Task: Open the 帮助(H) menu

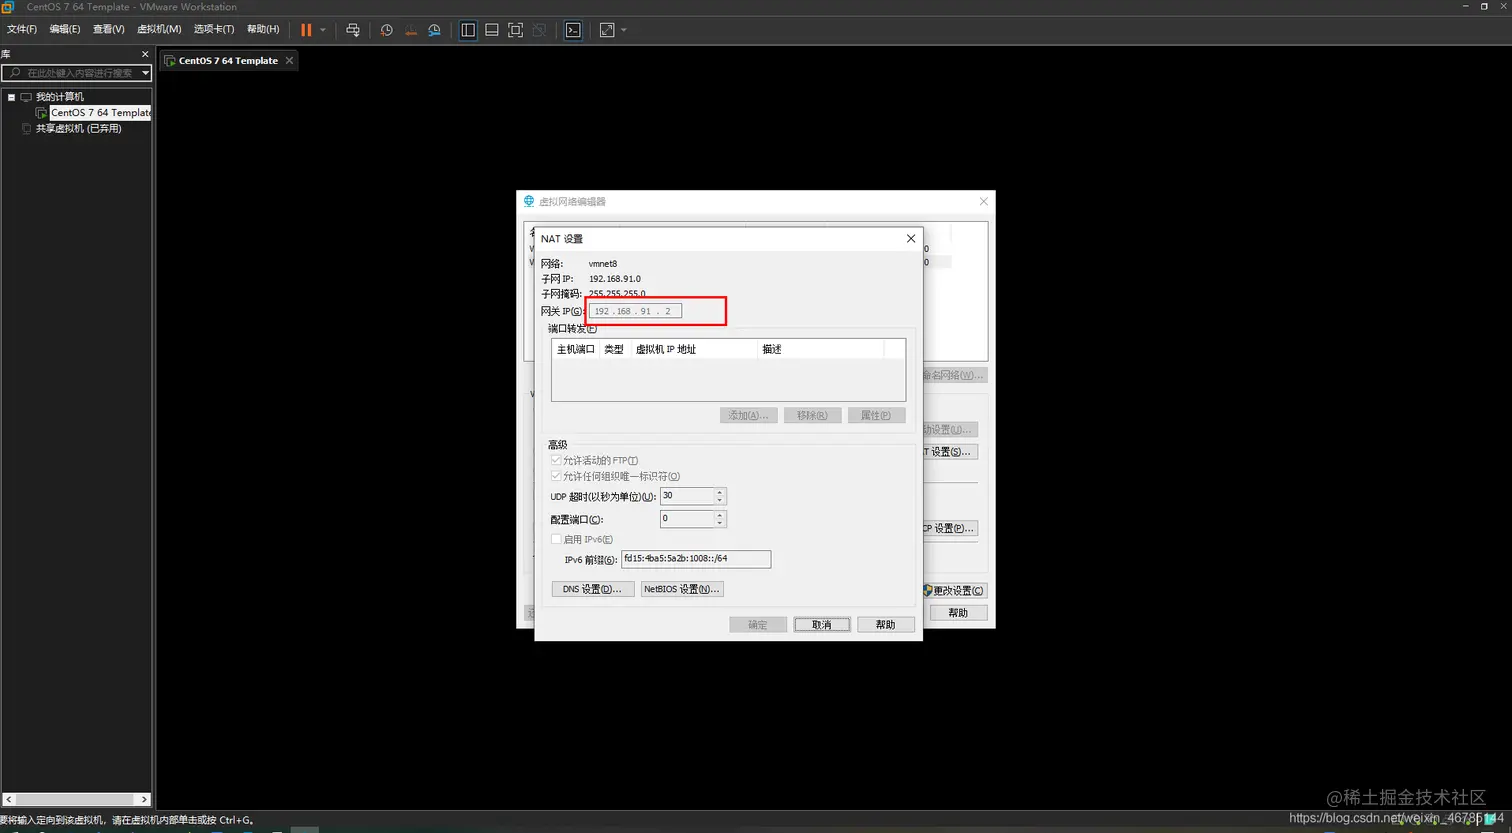Action: coord(263,30)
